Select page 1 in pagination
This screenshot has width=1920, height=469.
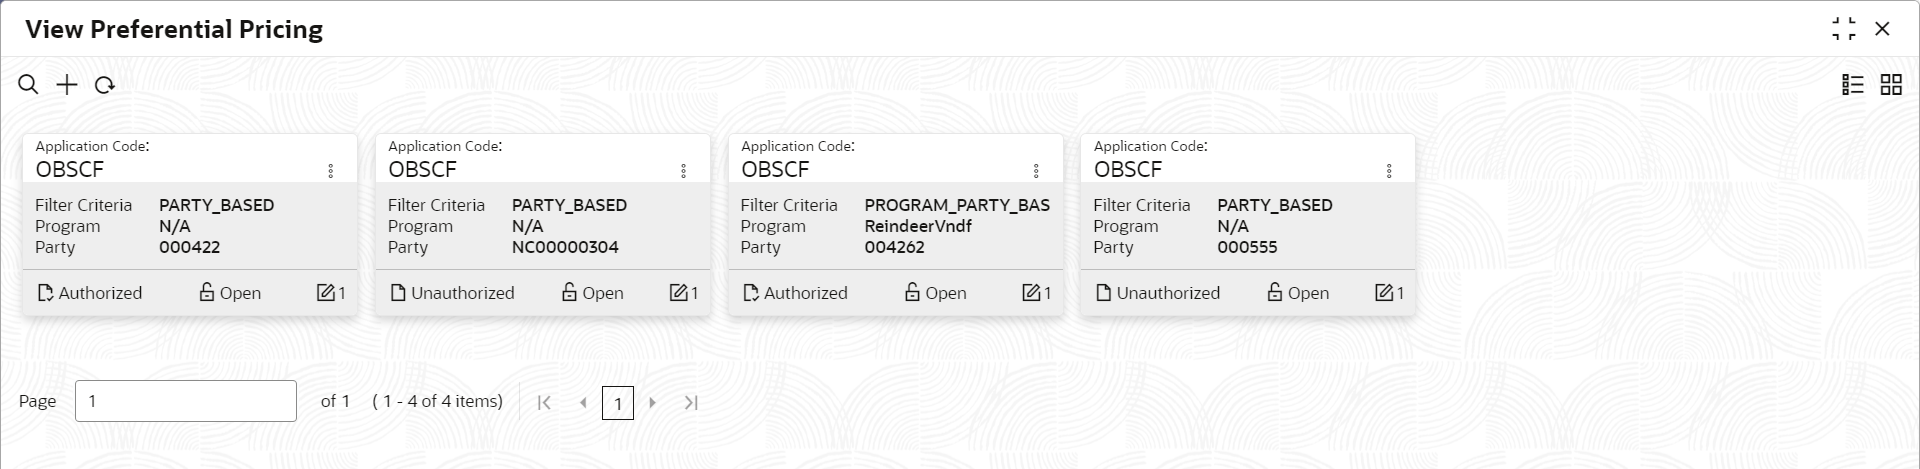click(x=618, y=403)
